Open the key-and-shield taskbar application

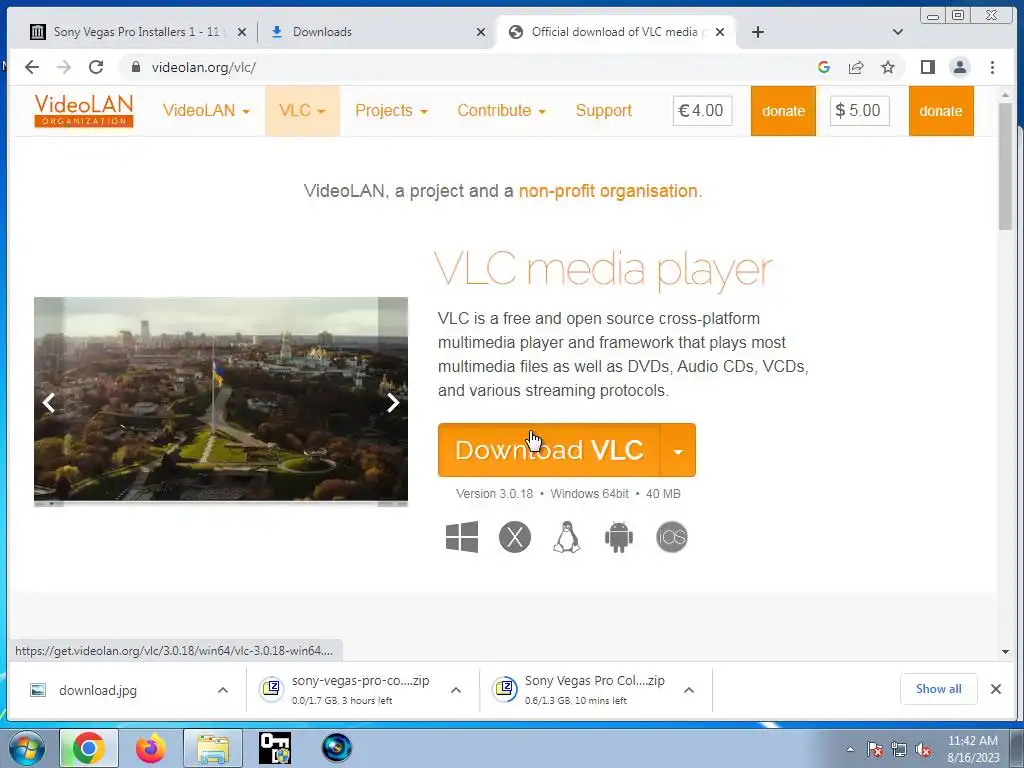275,748
